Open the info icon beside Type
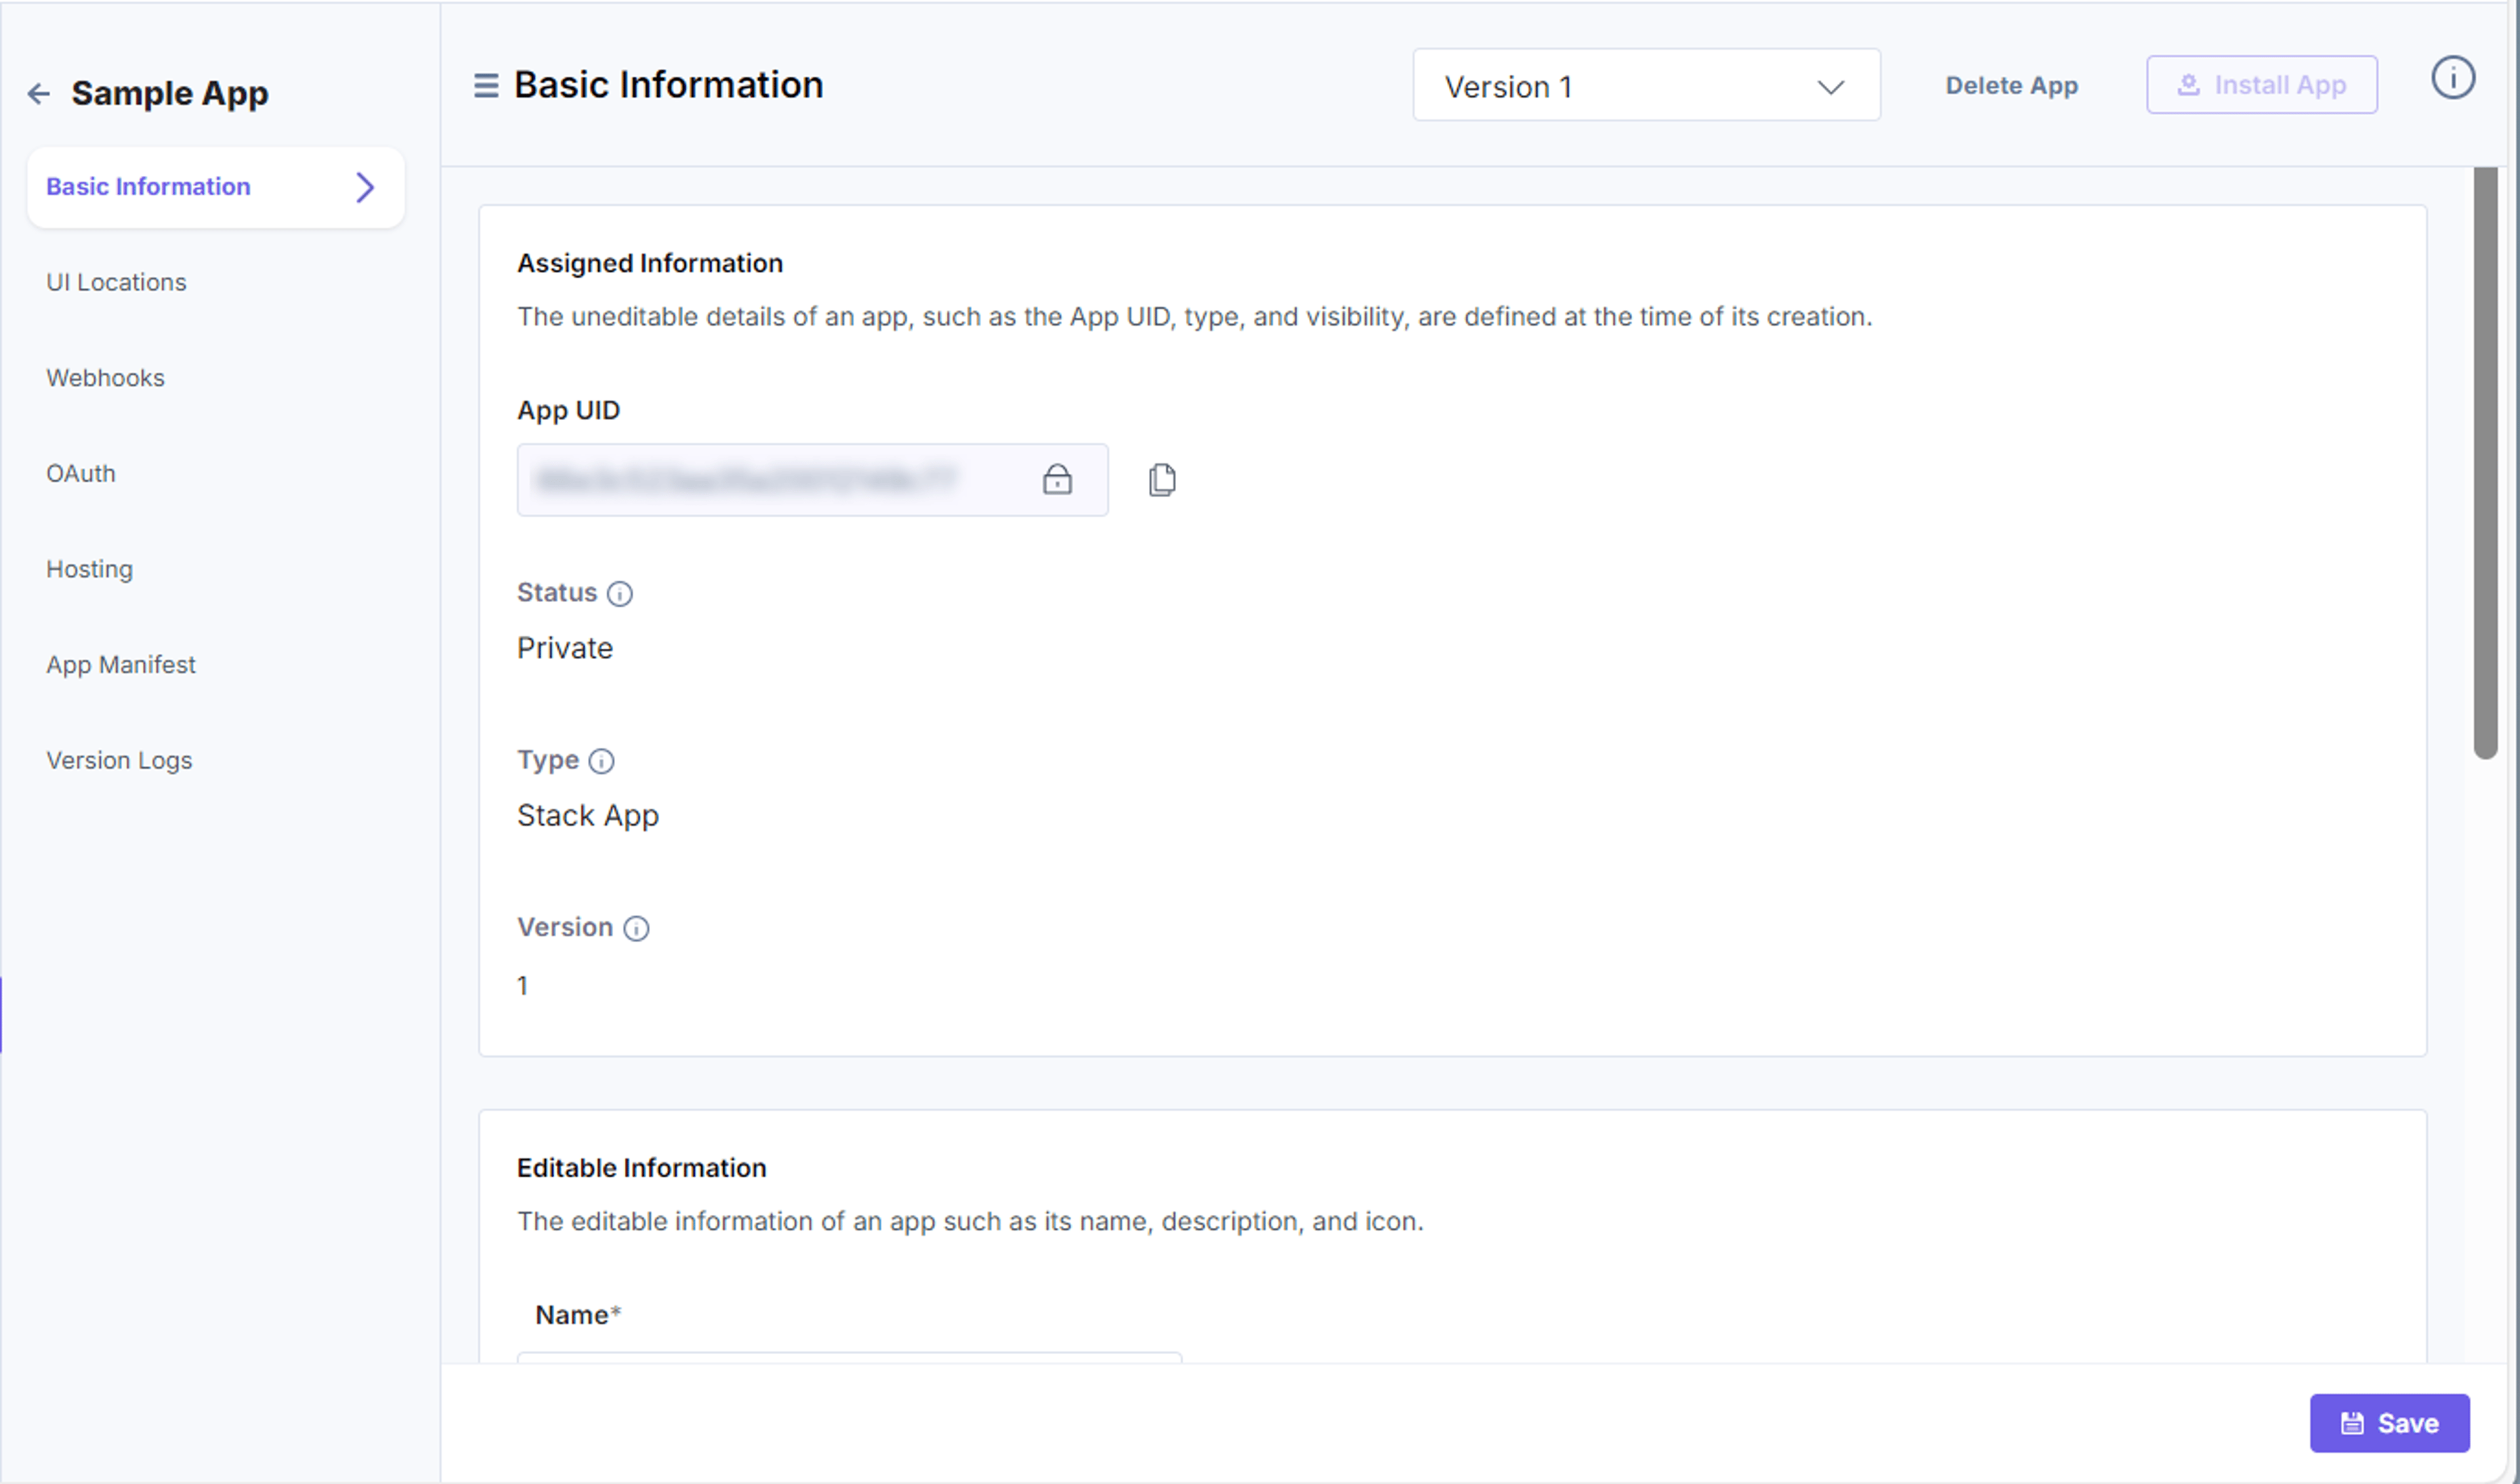2520x1484 pixels. pyautogui.click(x=601, y=762)
